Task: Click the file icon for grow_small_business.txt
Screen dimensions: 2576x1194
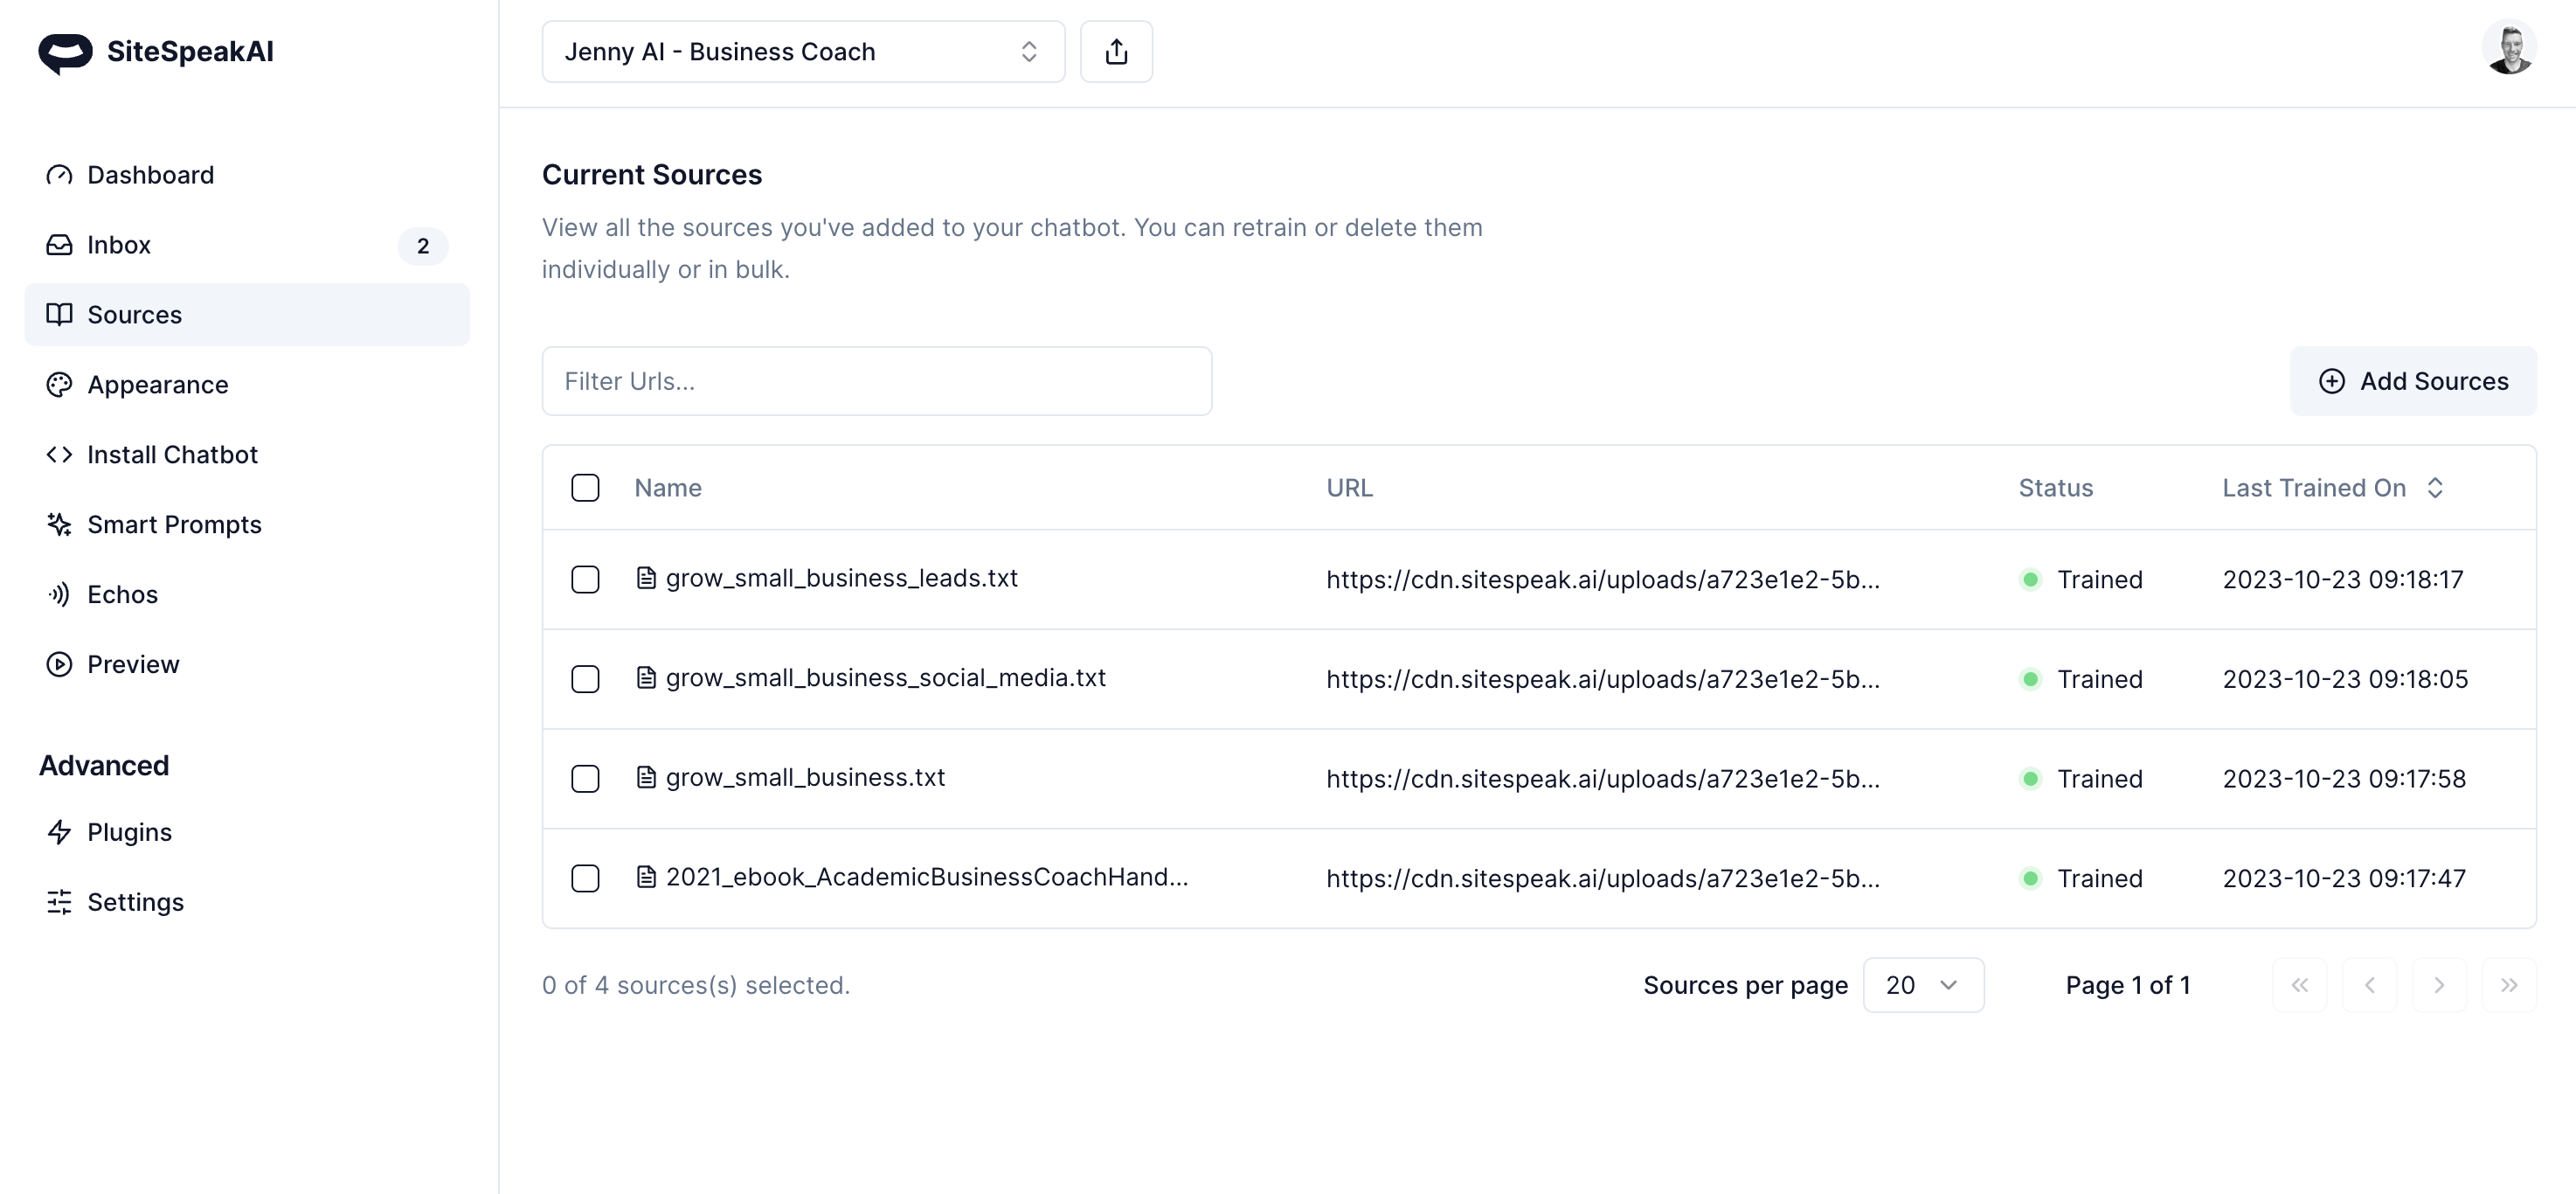Action: coord(647,777)
